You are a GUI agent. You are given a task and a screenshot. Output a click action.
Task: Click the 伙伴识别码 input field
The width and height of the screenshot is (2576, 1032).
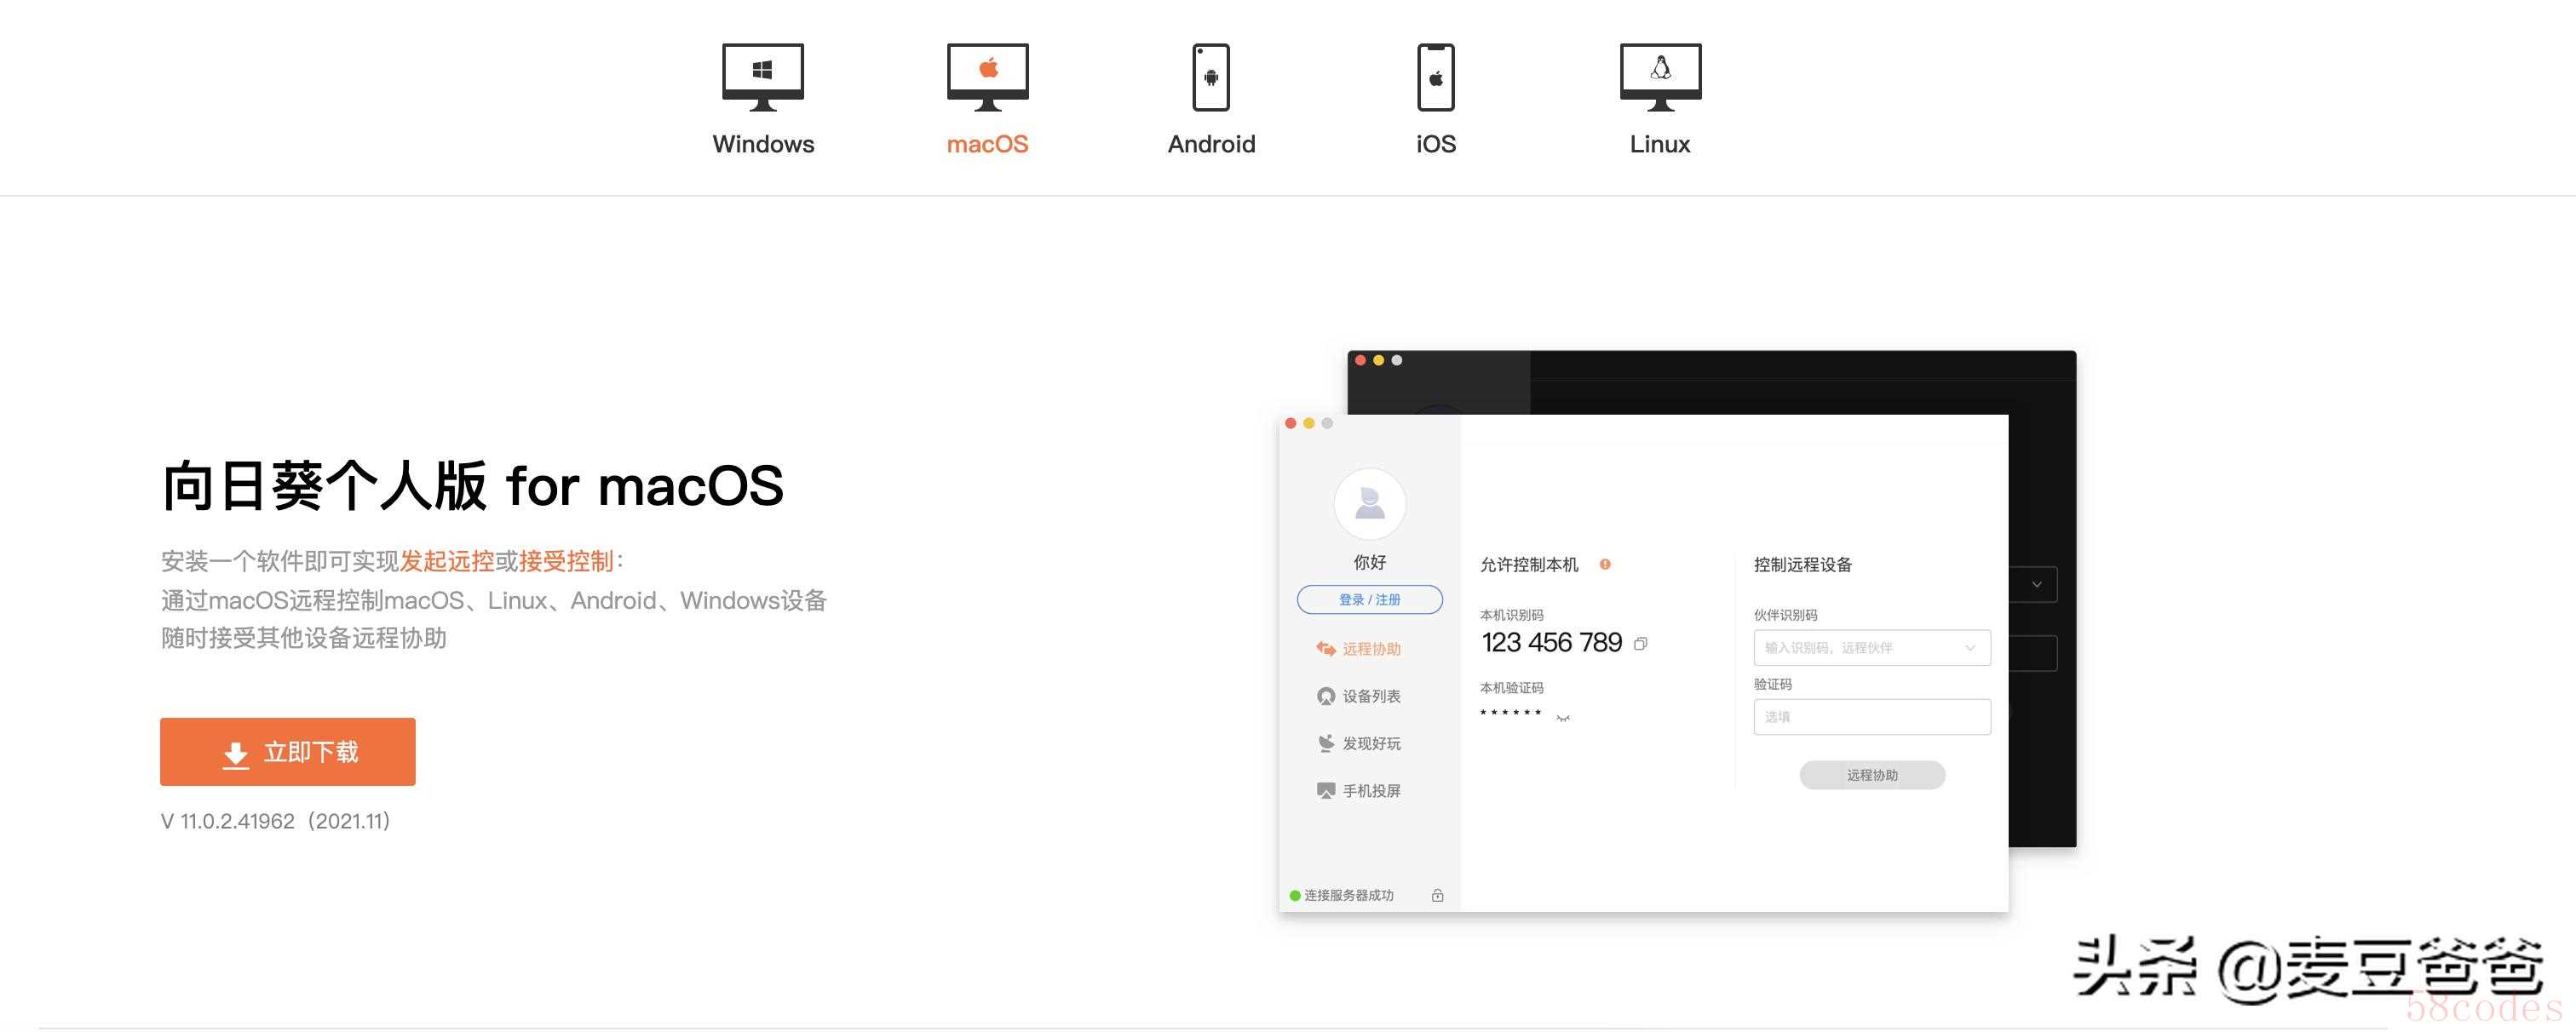[x=1871, y=647]
